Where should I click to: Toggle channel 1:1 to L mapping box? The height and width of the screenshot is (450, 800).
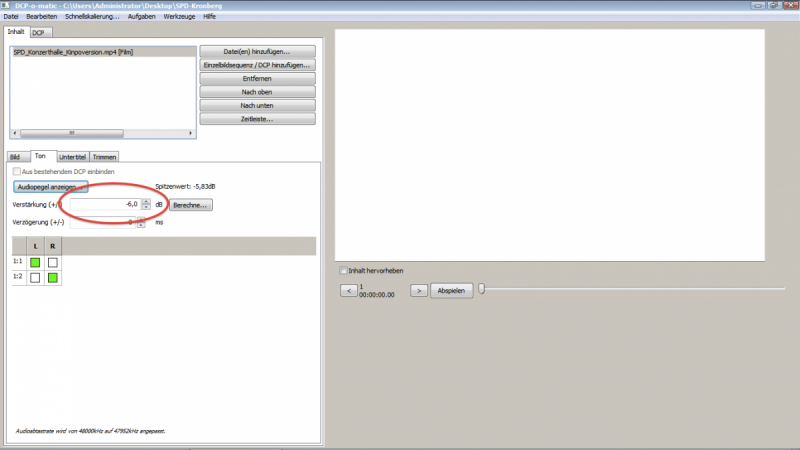coord(35,262)
